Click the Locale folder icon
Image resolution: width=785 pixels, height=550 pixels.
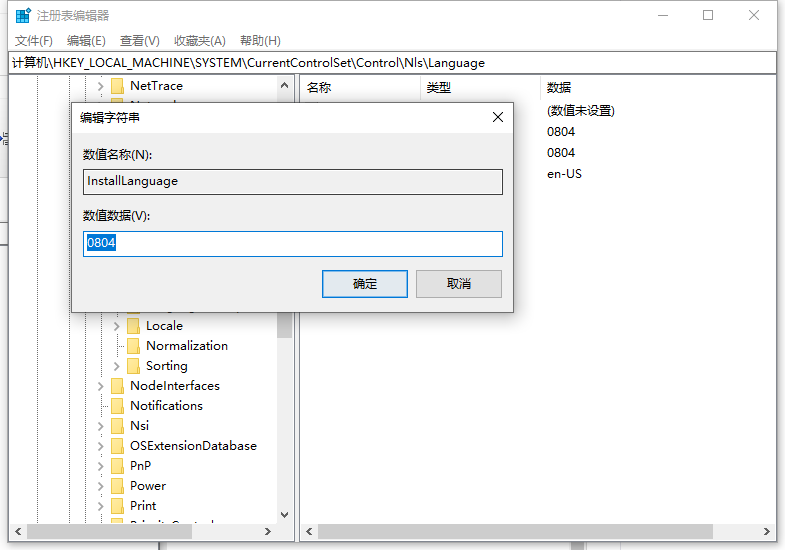click(133, 326)
